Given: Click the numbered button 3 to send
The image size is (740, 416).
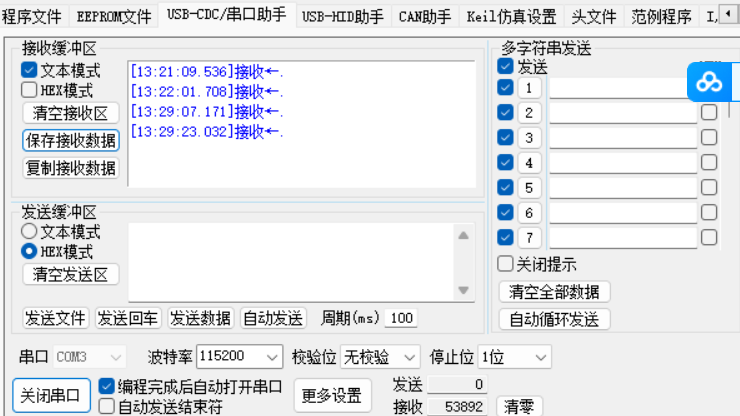Looking at the screenshot, I should coord(529,137).
